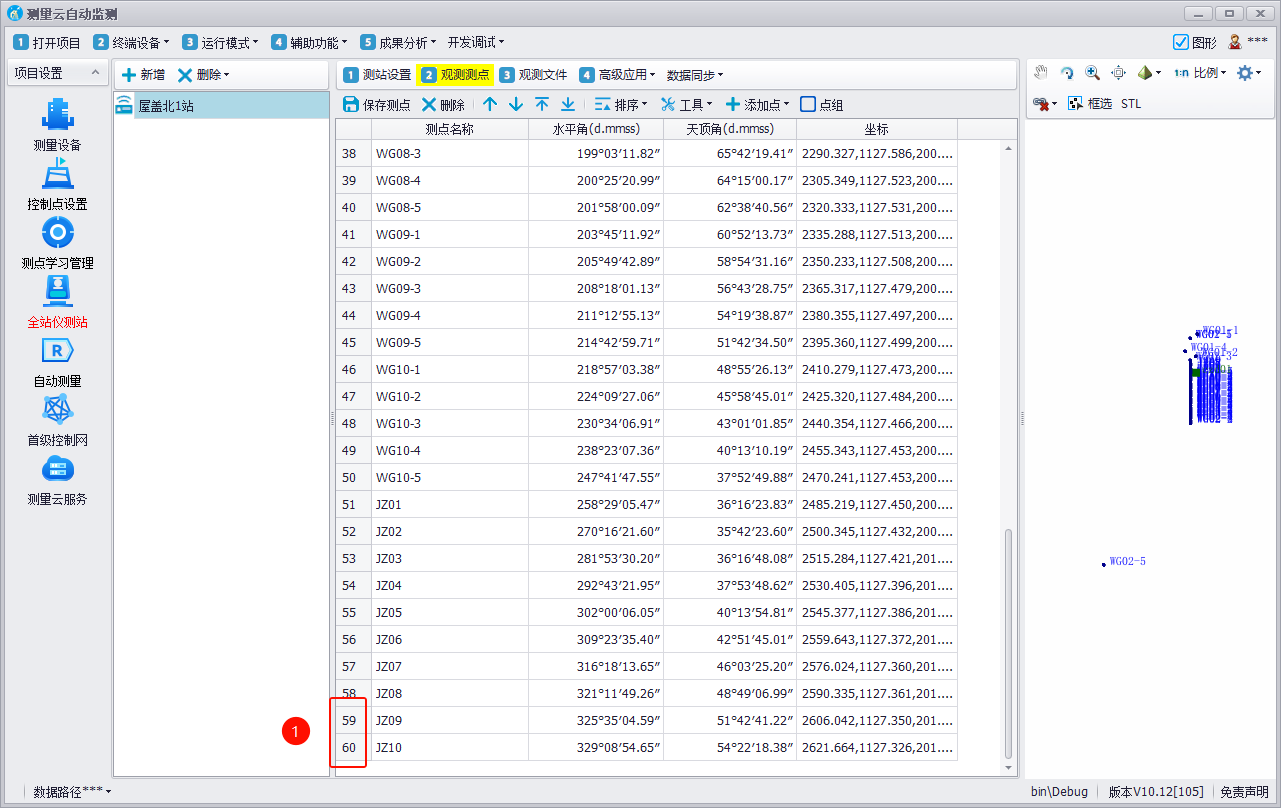The height and width of the screenshot is (808, 1281).
Task: Select the 全站仪测站 sidebar icon
Action: tap(57, 302)
